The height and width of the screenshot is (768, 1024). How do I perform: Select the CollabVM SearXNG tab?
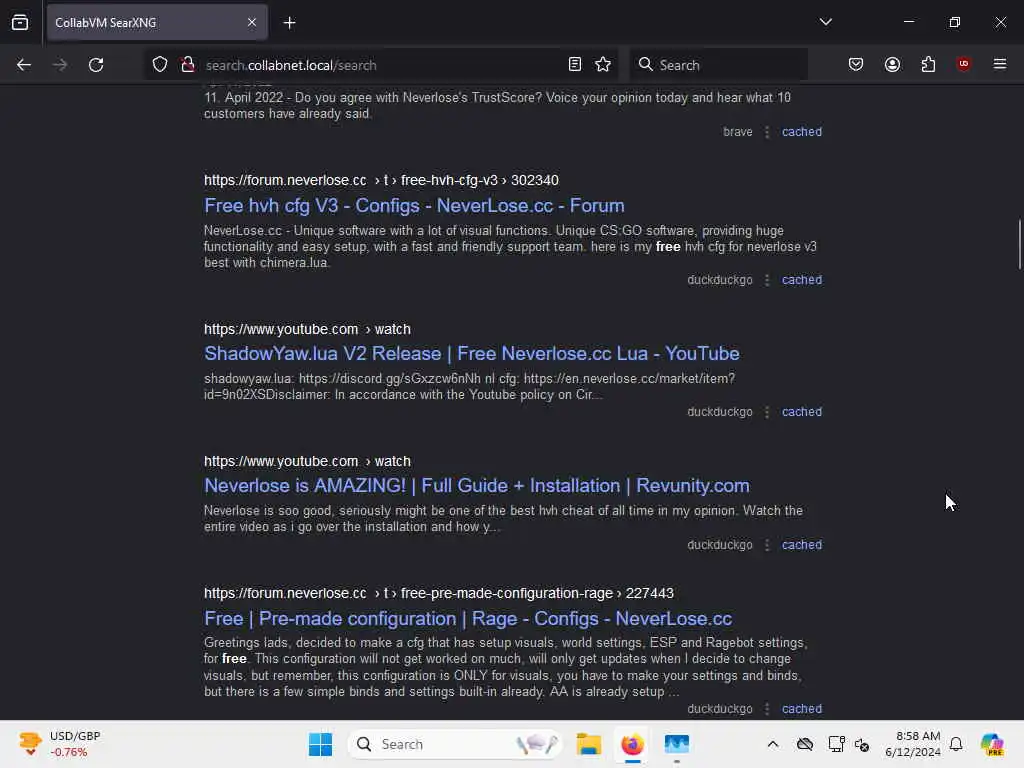pos(157,23)
